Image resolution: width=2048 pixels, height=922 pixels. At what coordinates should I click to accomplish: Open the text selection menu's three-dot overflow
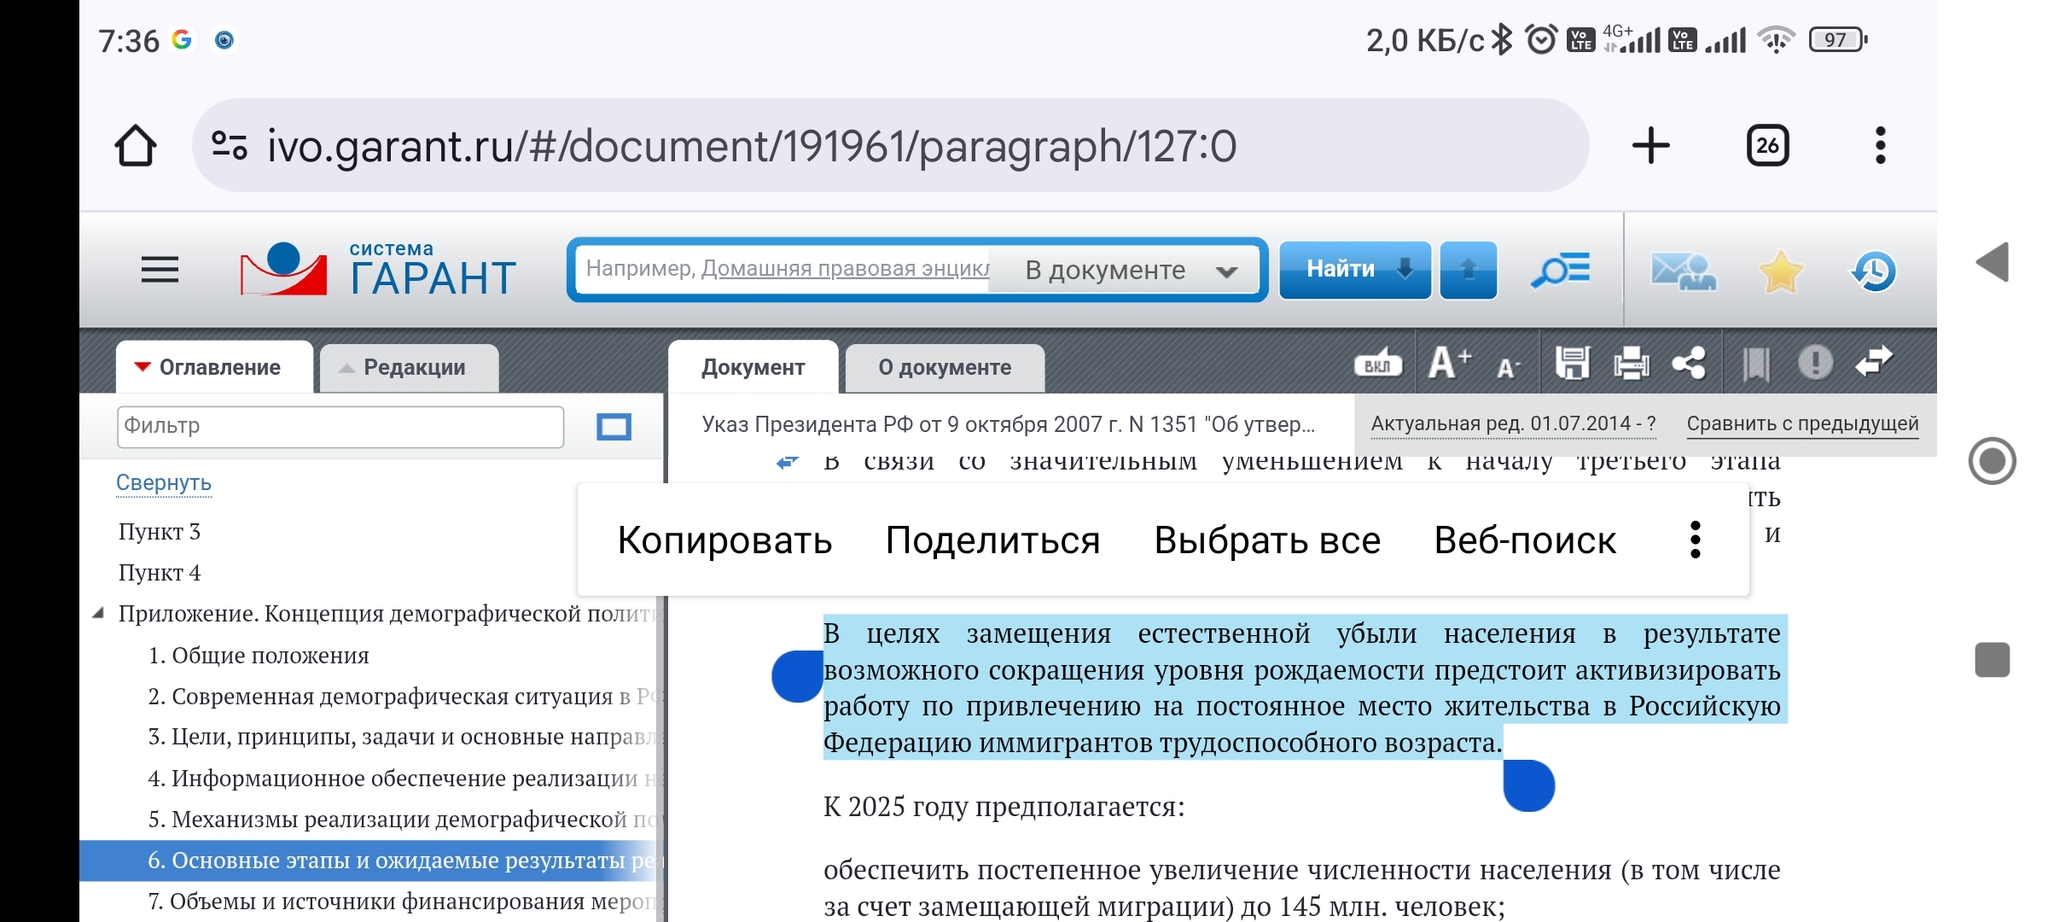pos(1694,540)
